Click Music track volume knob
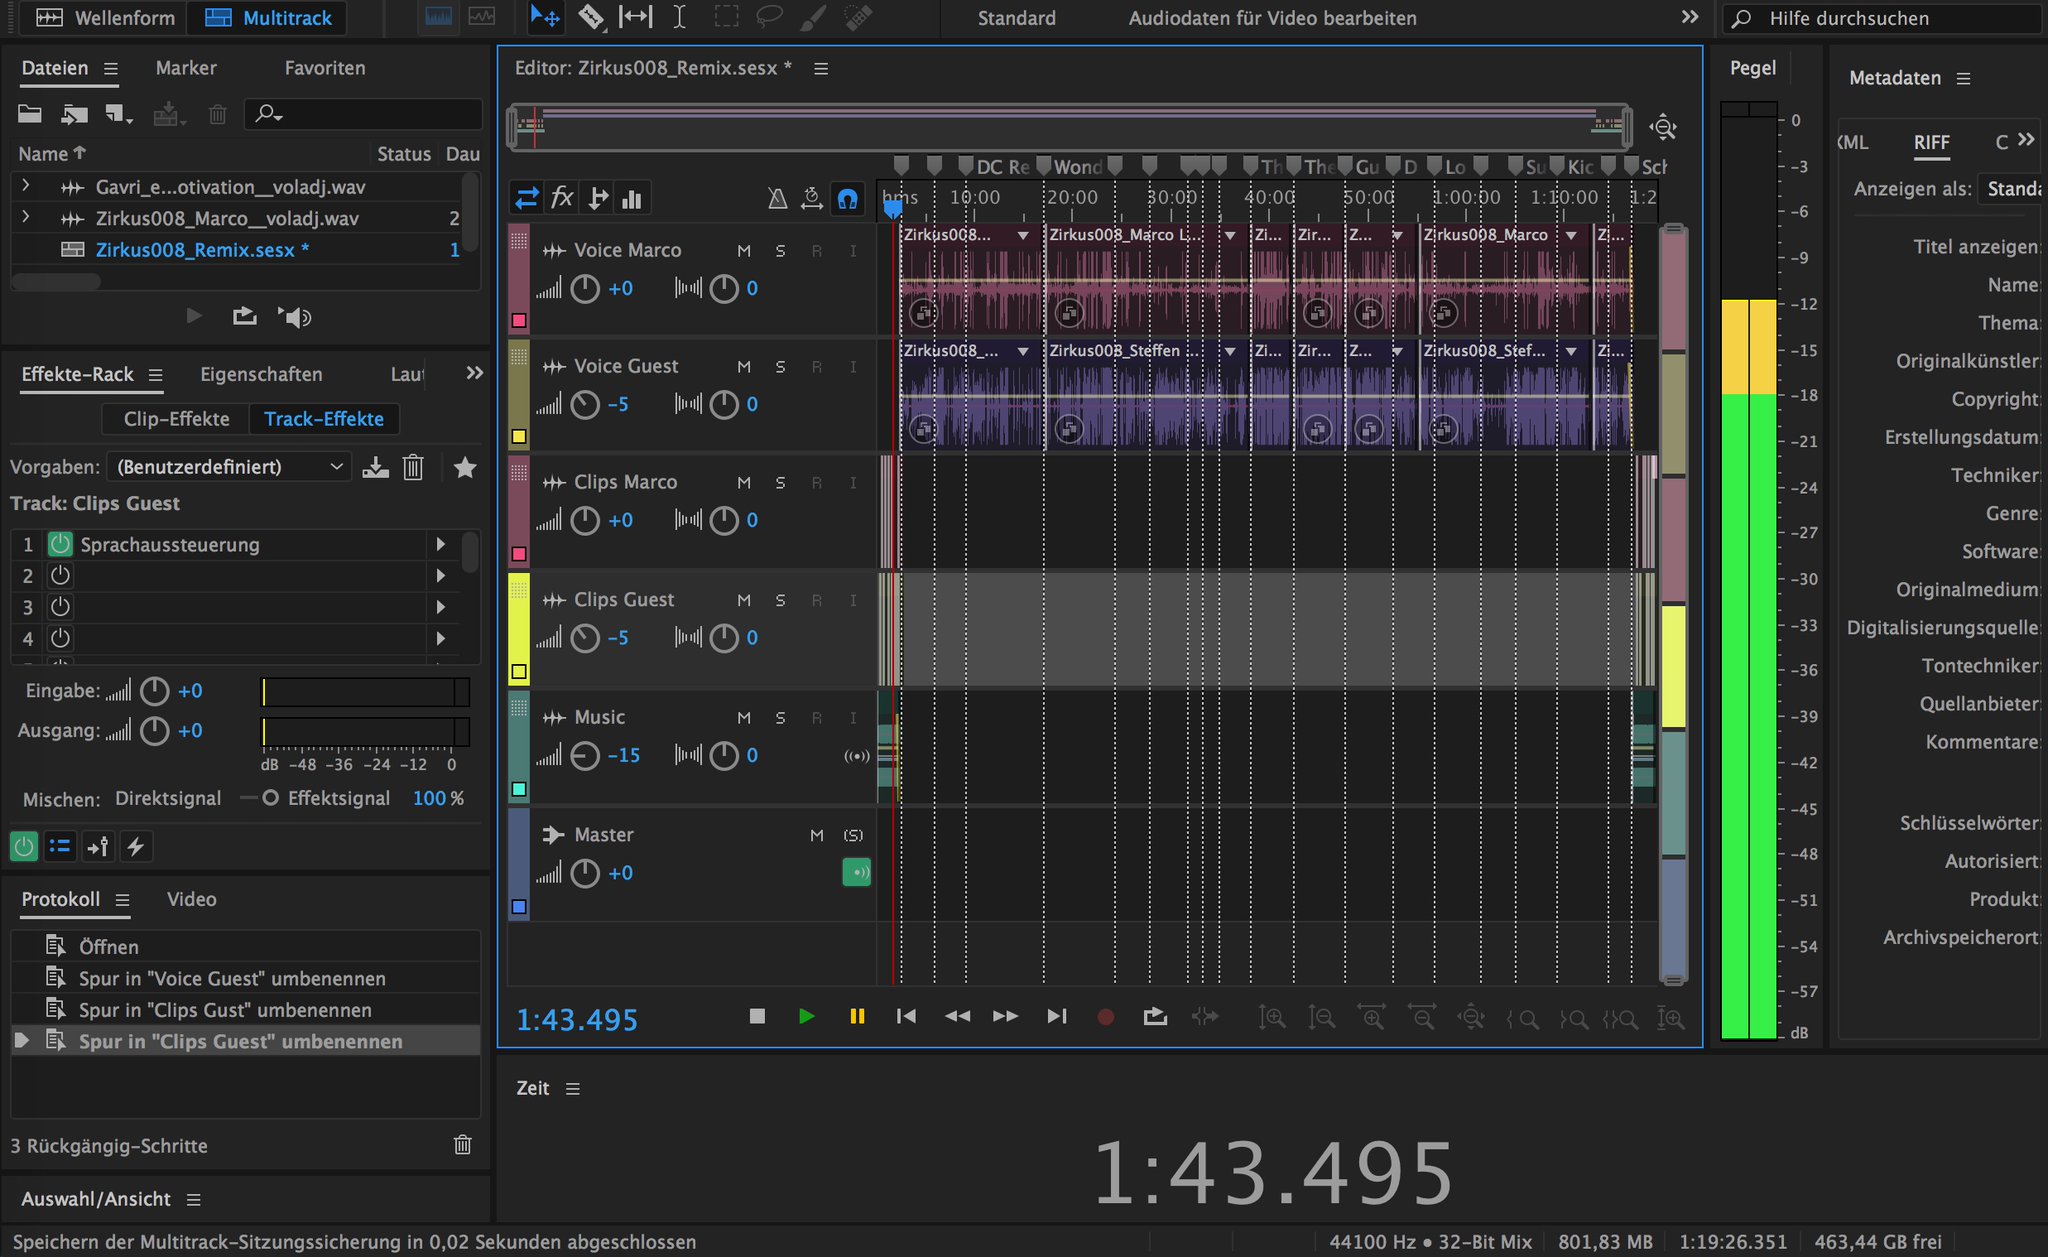Screen dimensions: 2048x1257 pyautogui.click(x=585, y=756)
